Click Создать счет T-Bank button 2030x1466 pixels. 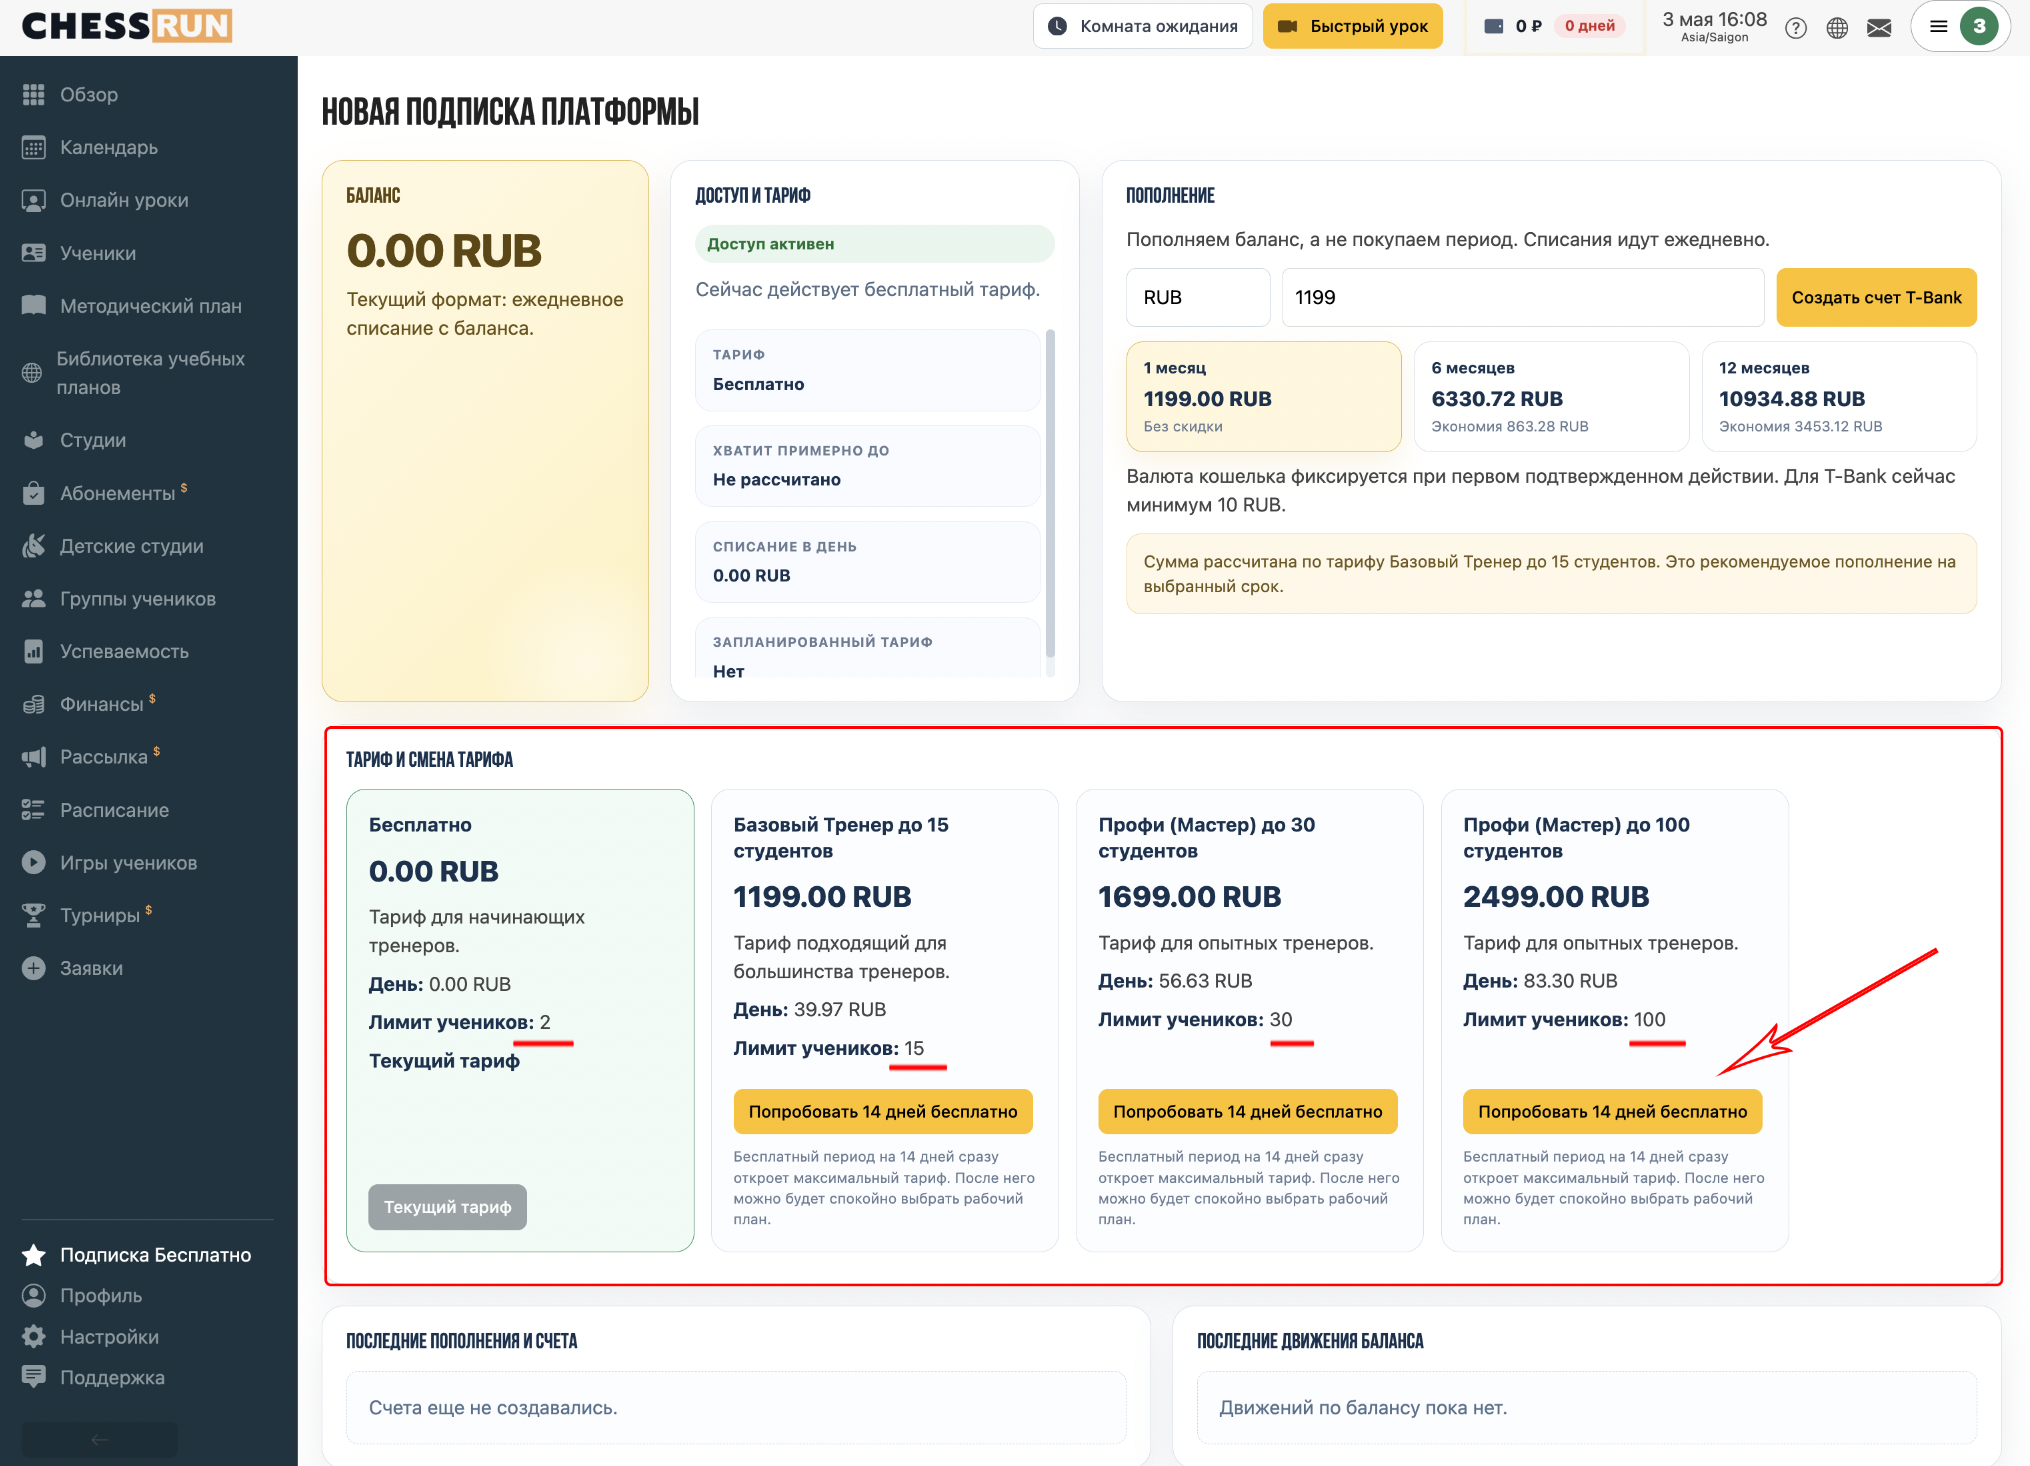coord(1876,297)
